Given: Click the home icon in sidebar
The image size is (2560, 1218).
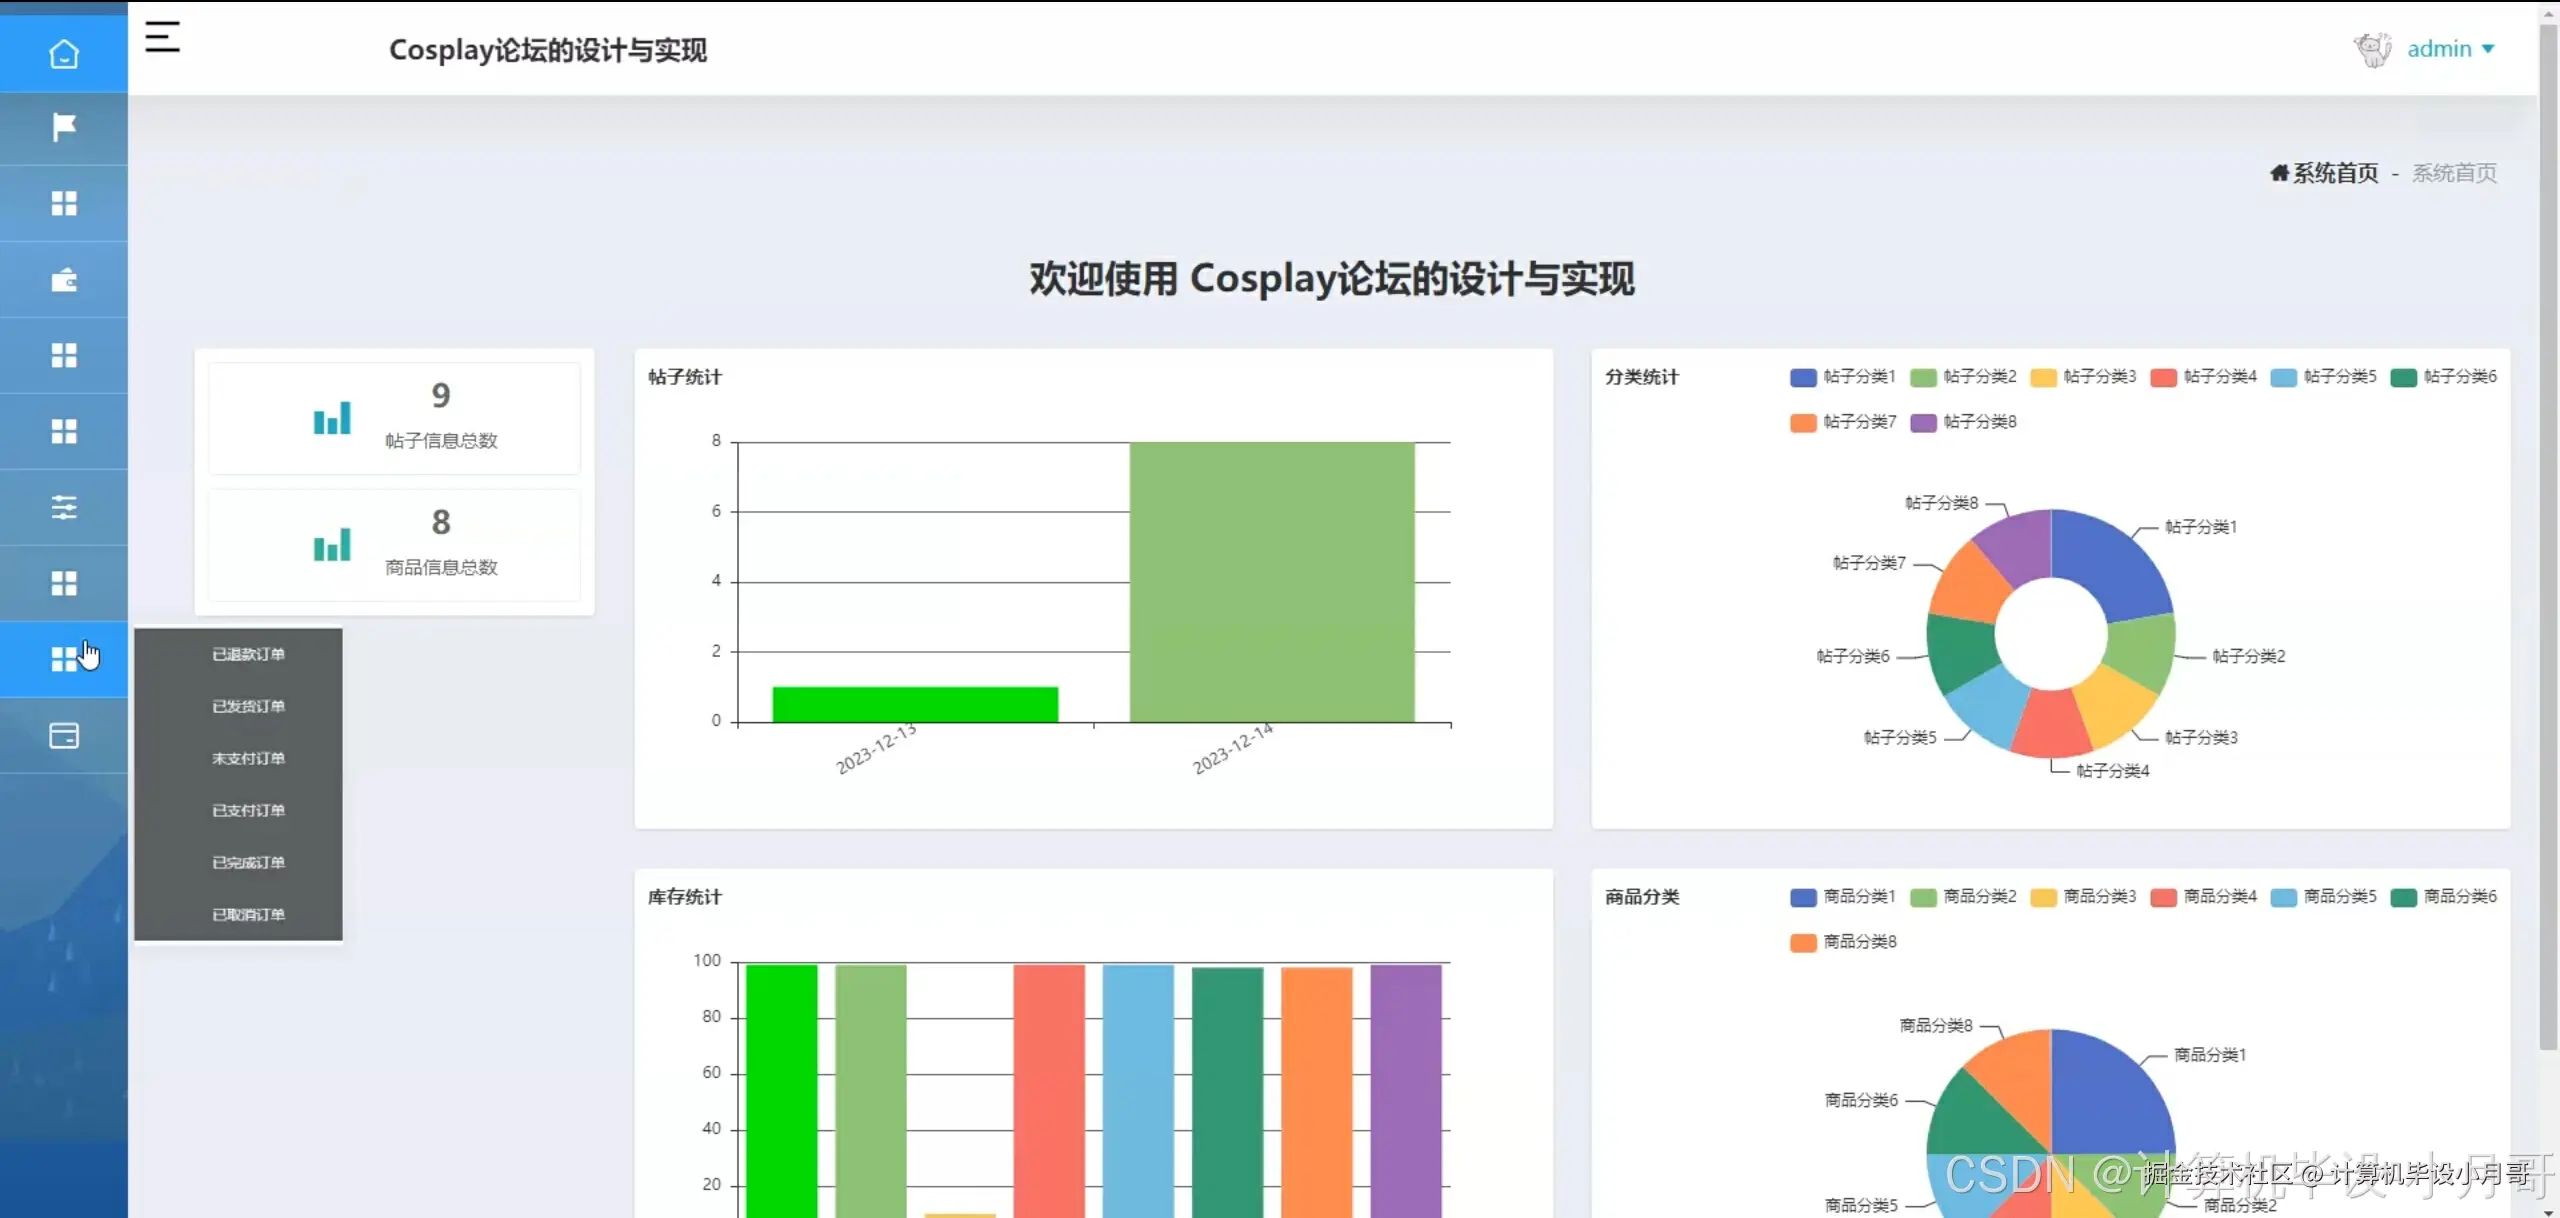Looking at the screenshot, I should tap(64, 53).
